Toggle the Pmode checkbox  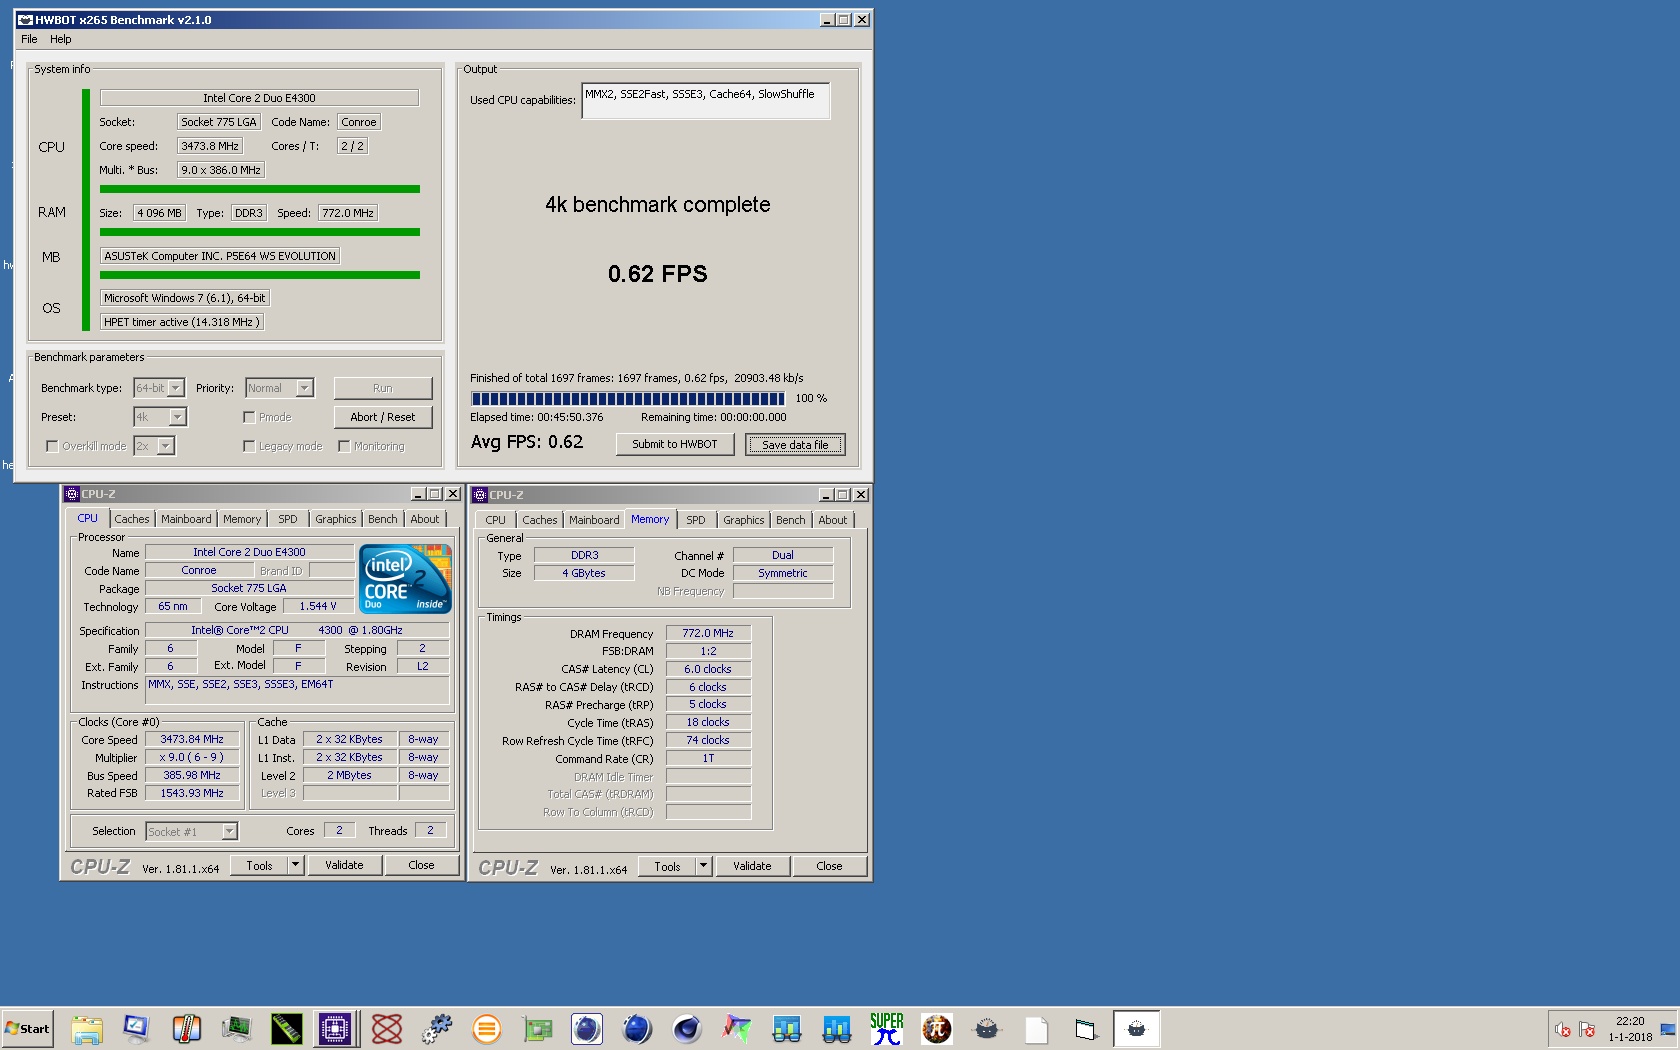point(249,417)
